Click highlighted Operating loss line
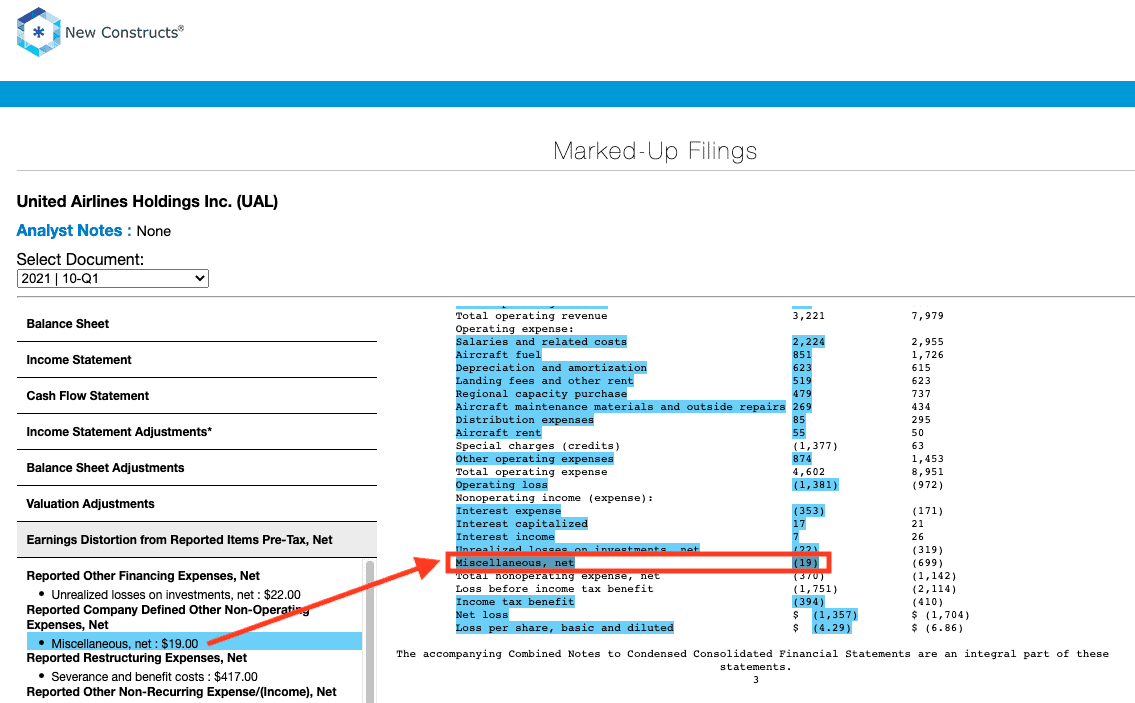The height and width of the screenshot is (703, 1135). click(x=501, y=485)
